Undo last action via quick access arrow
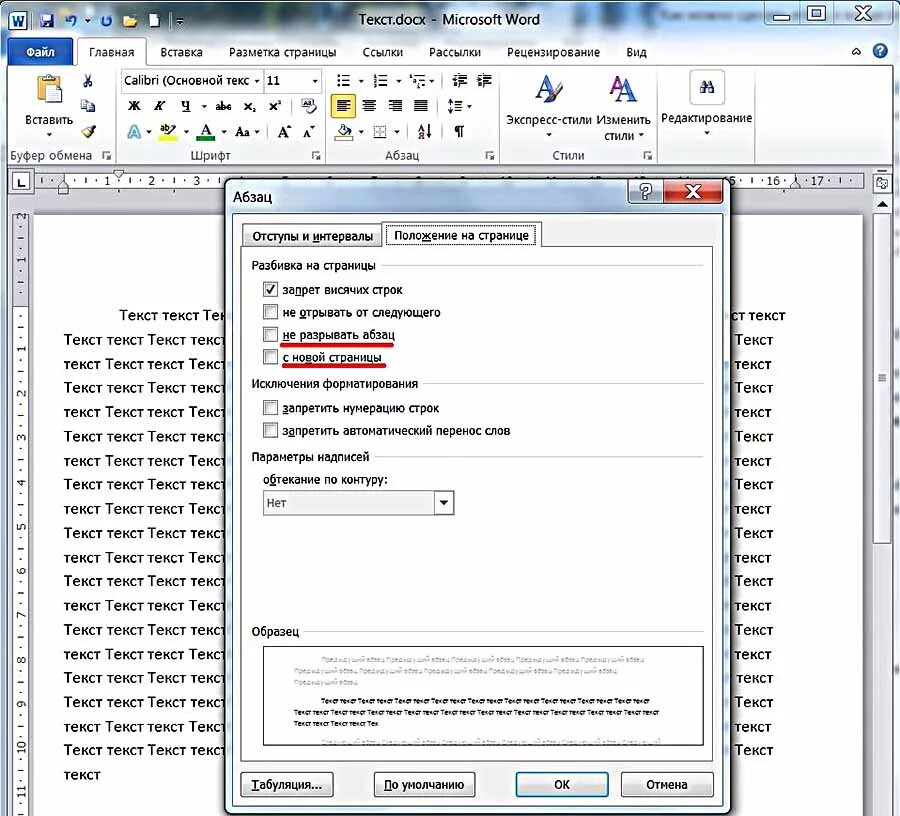 71,21
